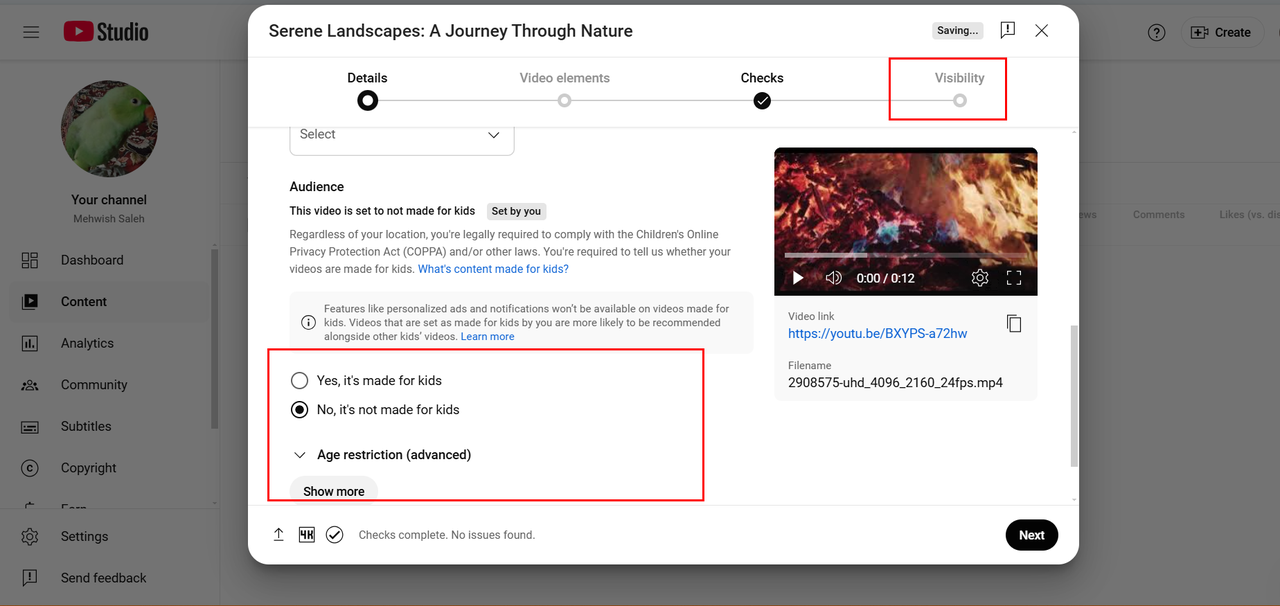The height and width of the screenshot is (606, 1280).
Task: Click the checks complete checkmark icon
Action: [335, 535]
